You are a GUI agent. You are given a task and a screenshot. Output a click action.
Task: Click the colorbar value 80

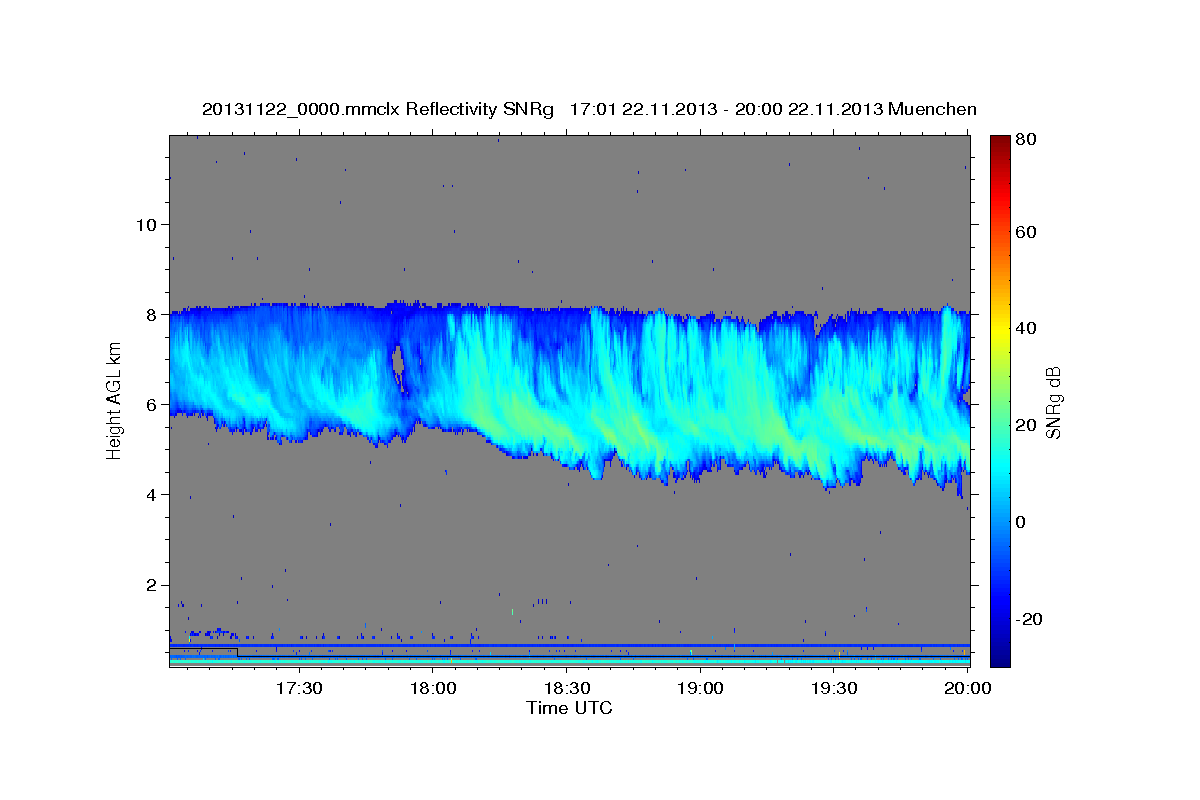coord(1025,140)
